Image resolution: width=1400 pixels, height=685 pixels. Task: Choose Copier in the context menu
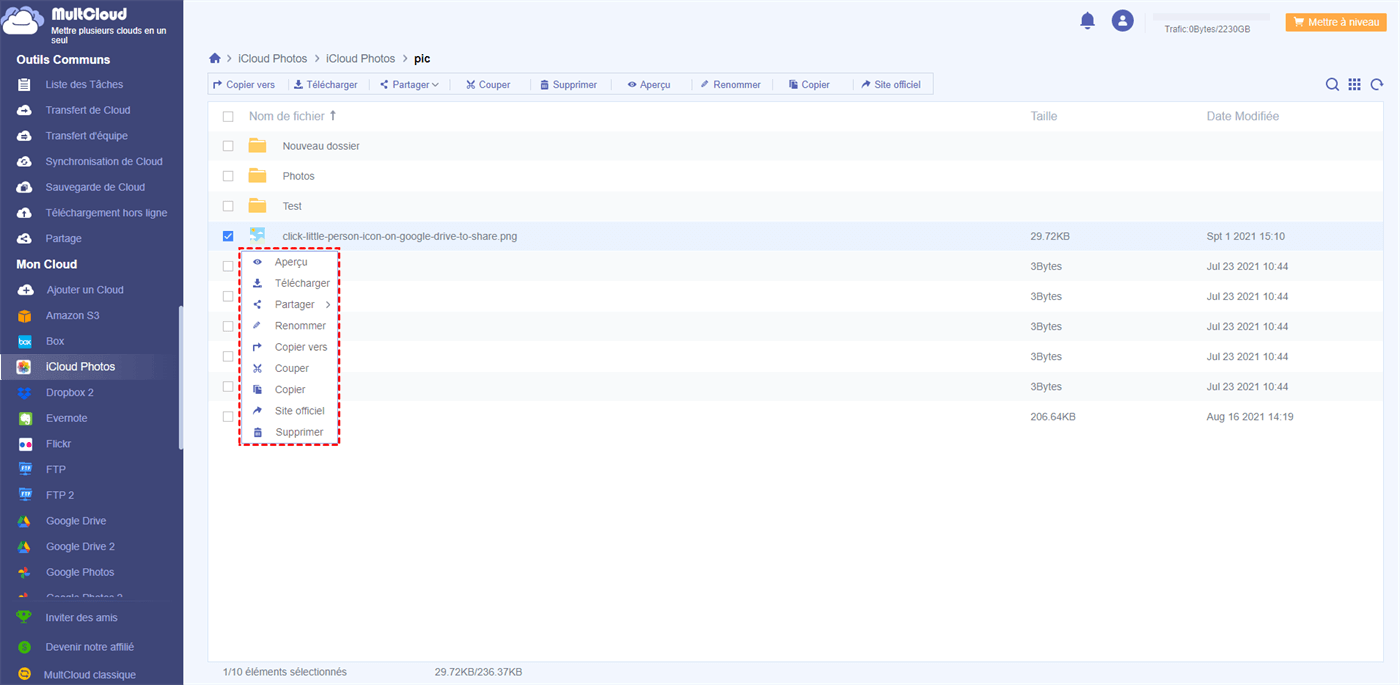point(290,390)
